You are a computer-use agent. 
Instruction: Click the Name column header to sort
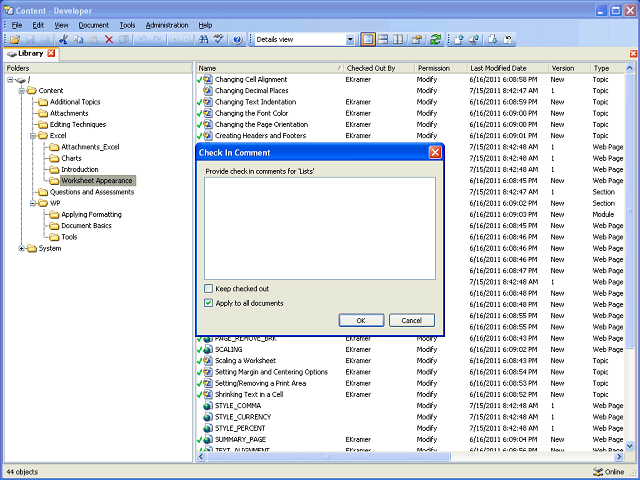click(270, 68)
